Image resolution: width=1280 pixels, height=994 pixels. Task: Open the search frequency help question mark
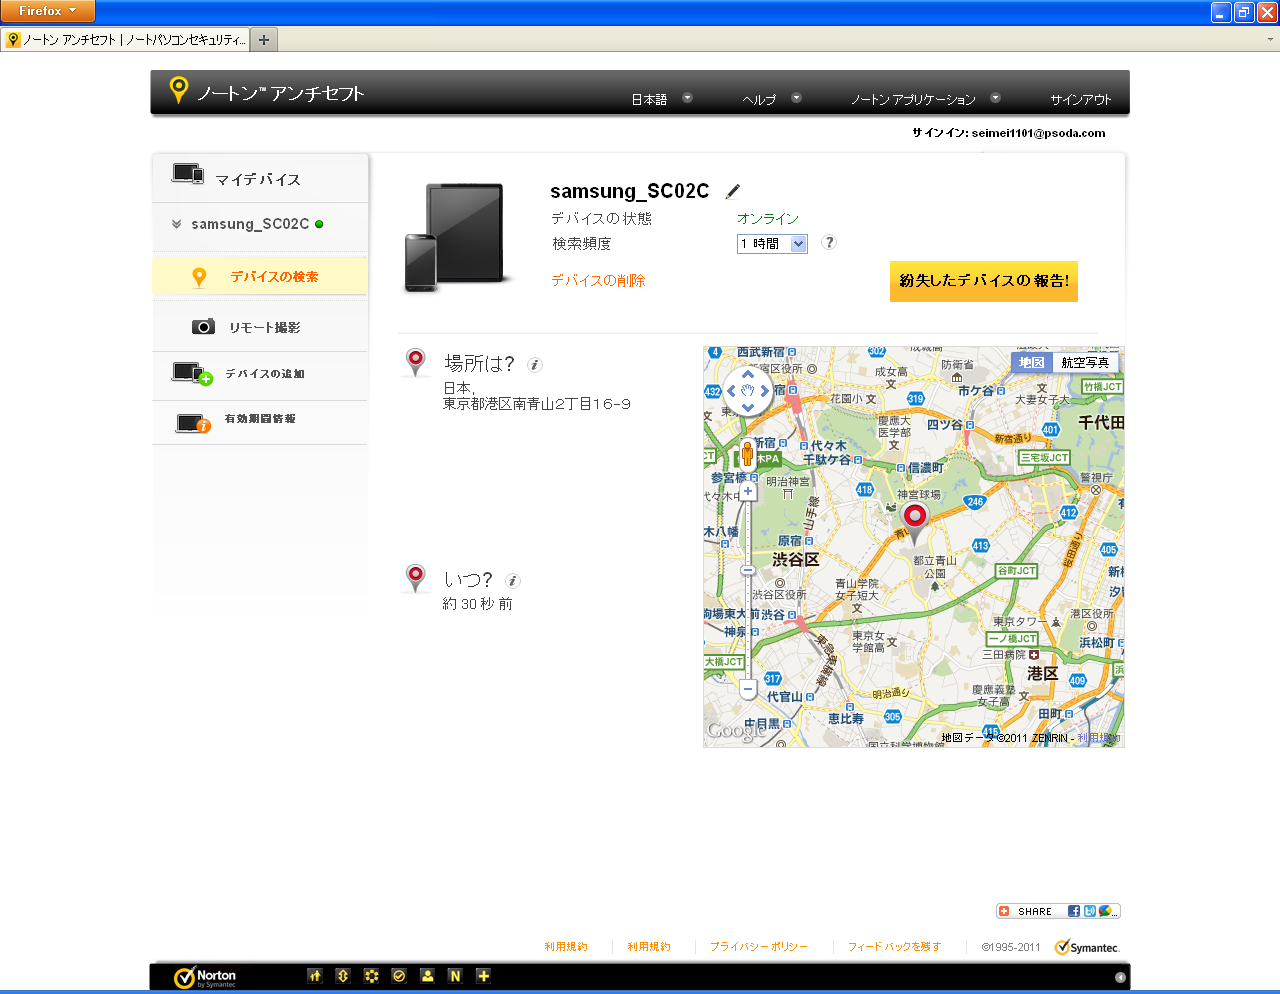[x=829, y=242]
